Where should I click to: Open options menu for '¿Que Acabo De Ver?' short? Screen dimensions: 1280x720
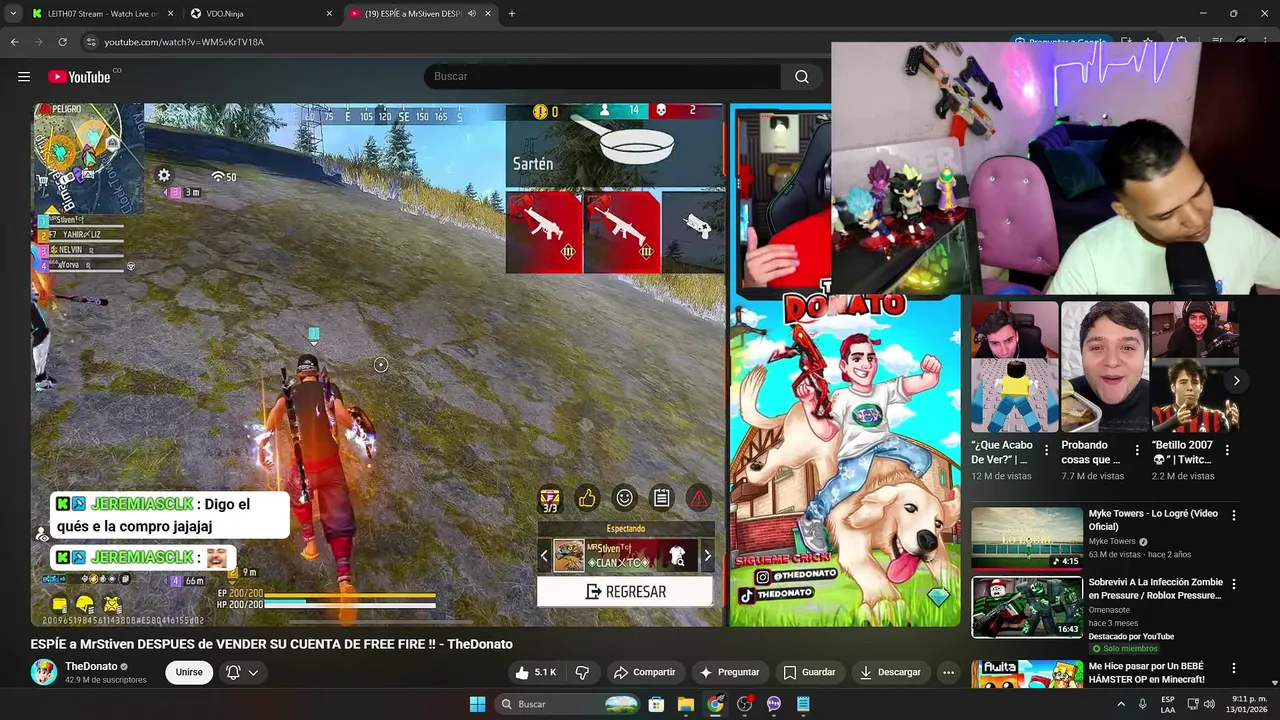pyautogui.click(x=1046, y=450)
